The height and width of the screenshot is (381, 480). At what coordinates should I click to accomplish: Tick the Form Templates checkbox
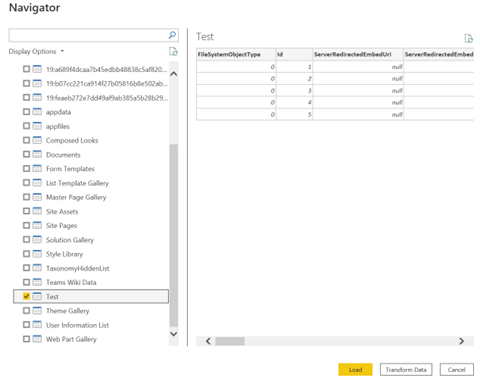[26, 169]
